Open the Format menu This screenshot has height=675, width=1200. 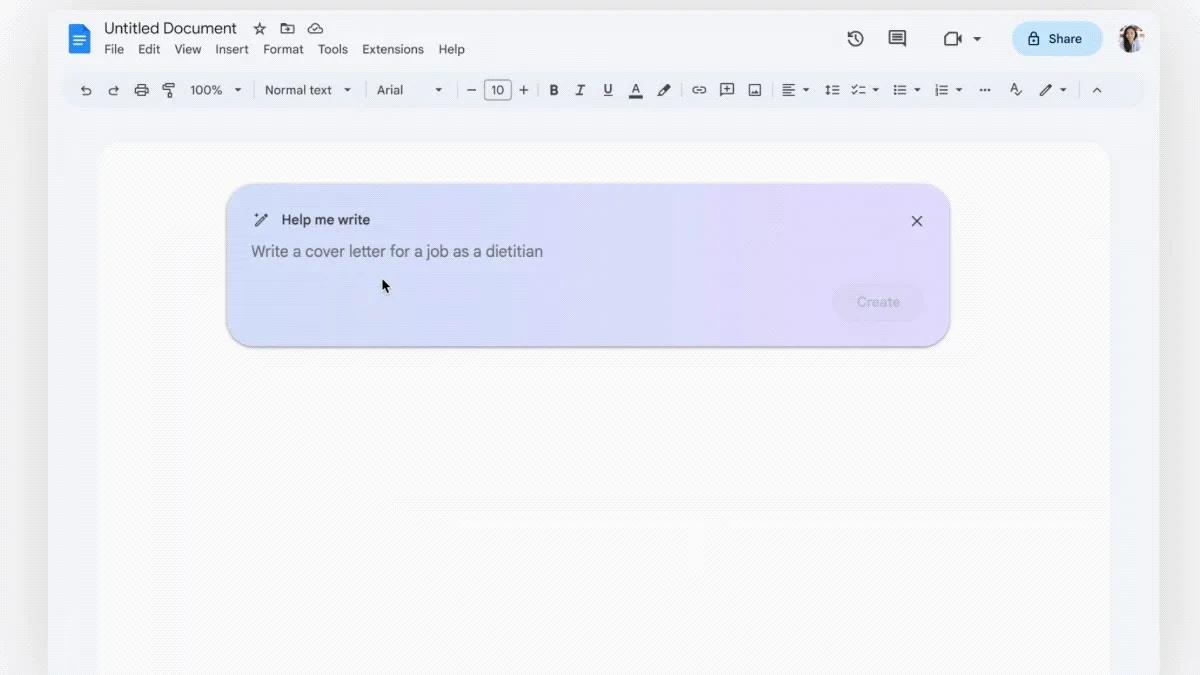pos(283,49)
